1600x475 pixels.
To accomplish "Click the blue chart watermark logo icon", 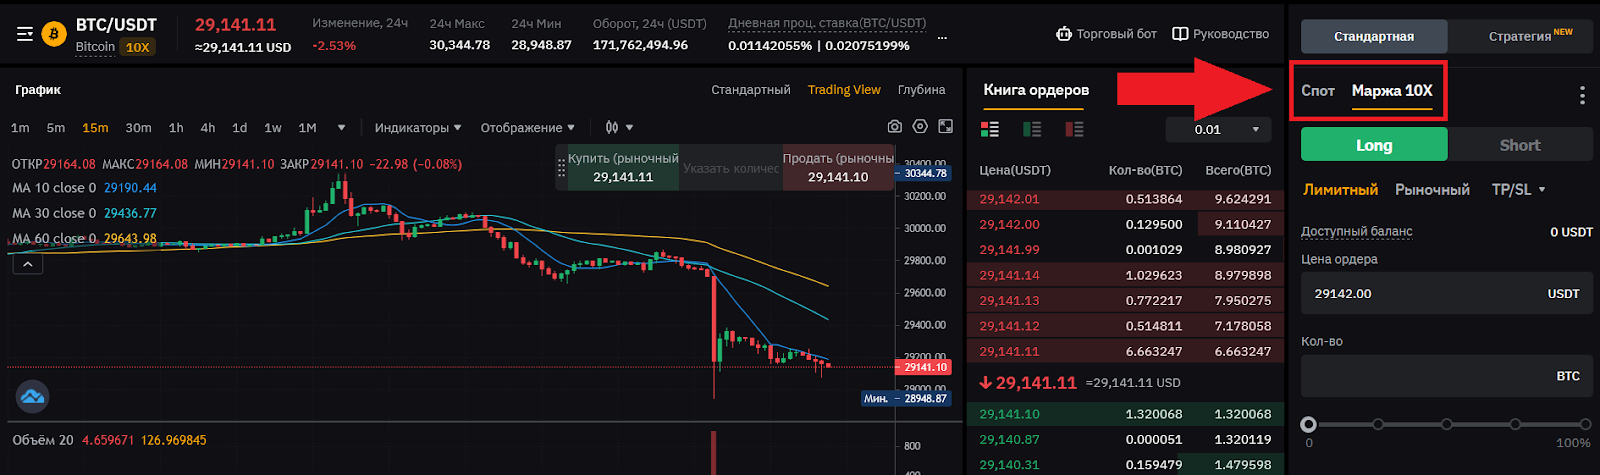I will pos(32,397).
